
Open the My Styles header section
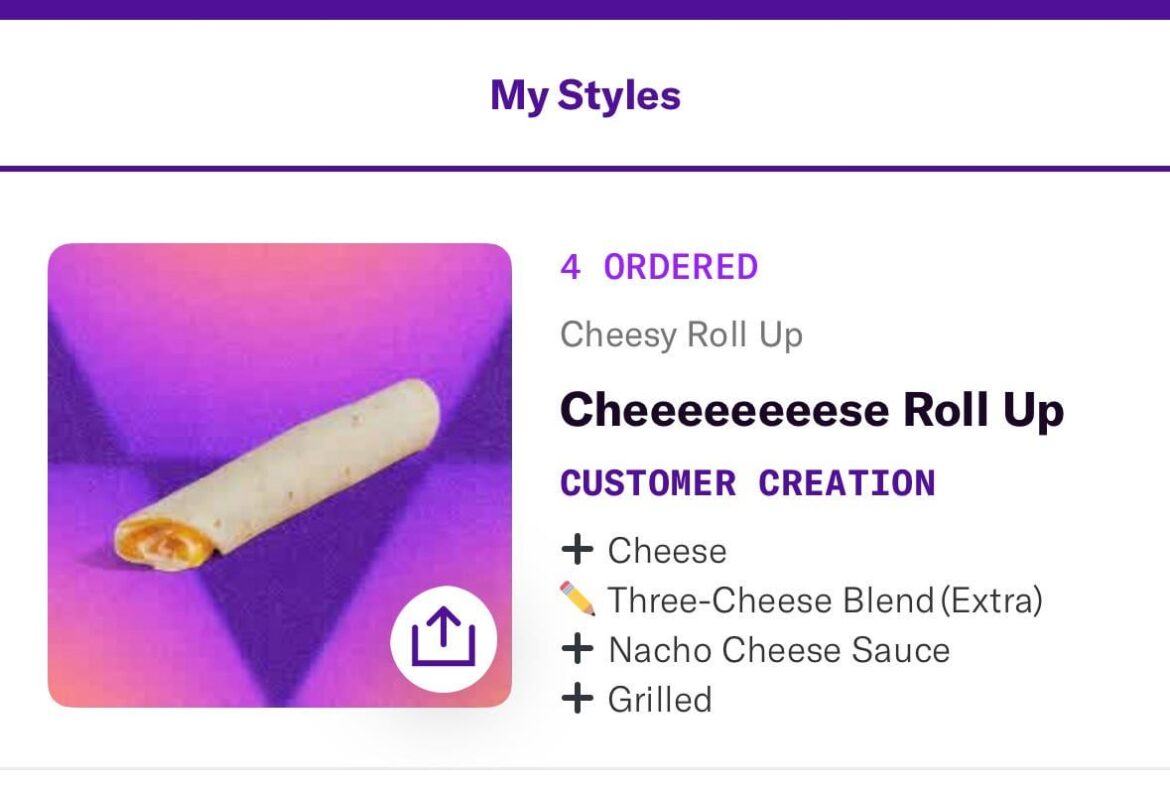585,96
